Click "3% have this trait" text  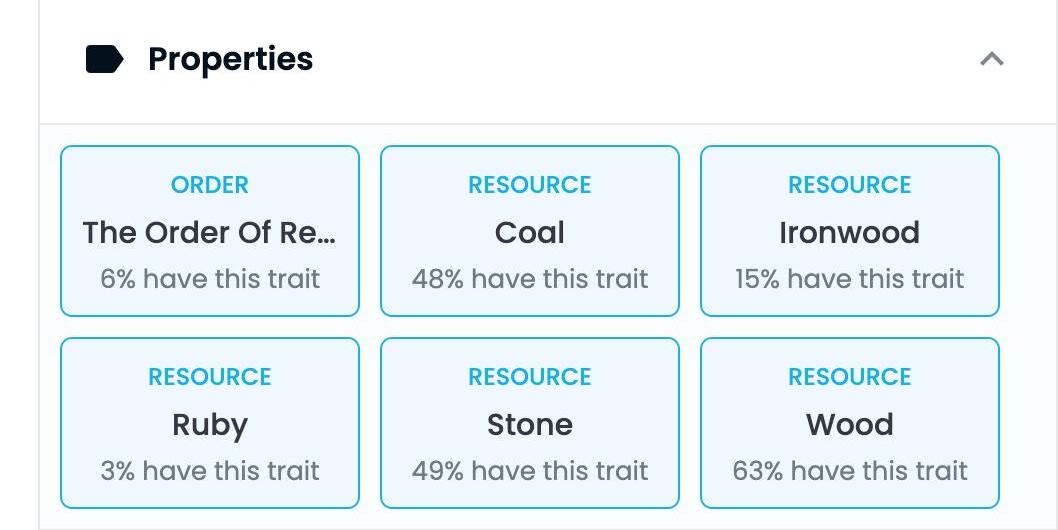[x=210, y=471]
